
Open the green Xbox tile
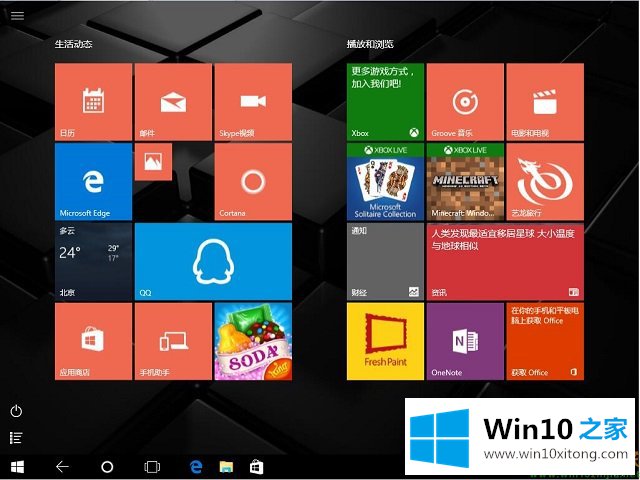[385, 102]
